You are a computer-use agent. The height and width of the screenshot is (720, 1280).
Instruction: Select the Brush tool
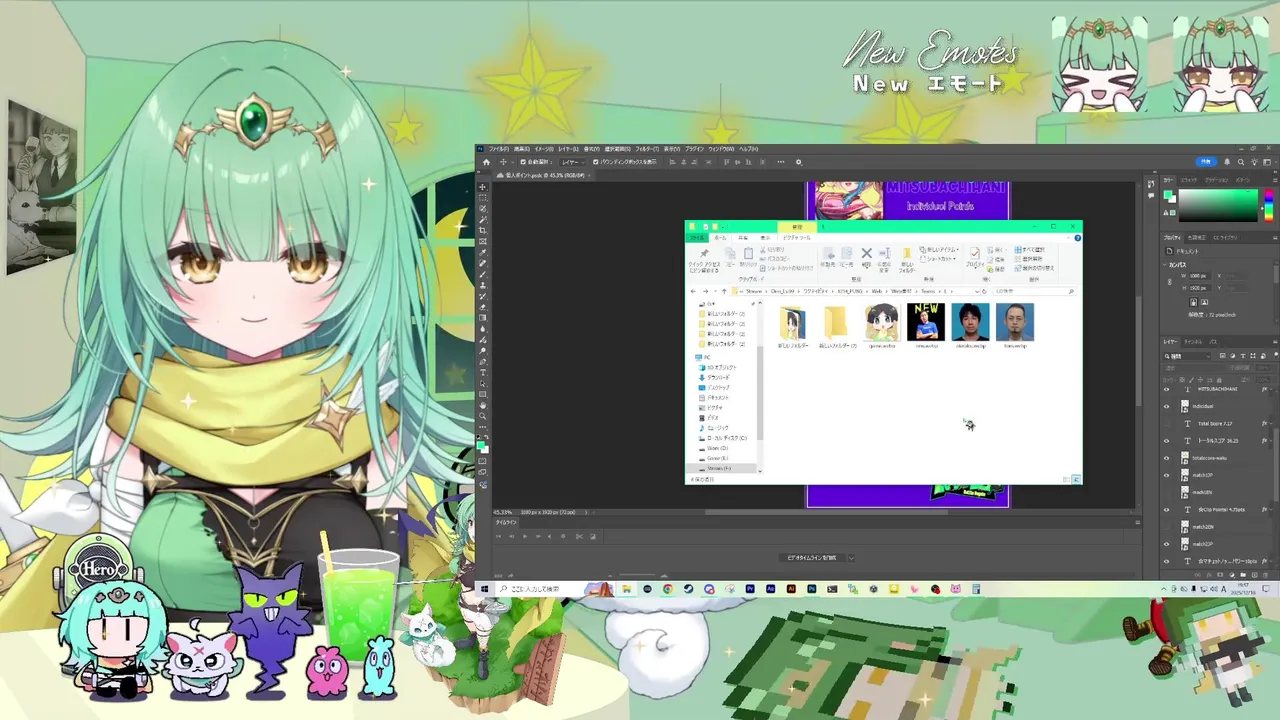pos(483,274)
